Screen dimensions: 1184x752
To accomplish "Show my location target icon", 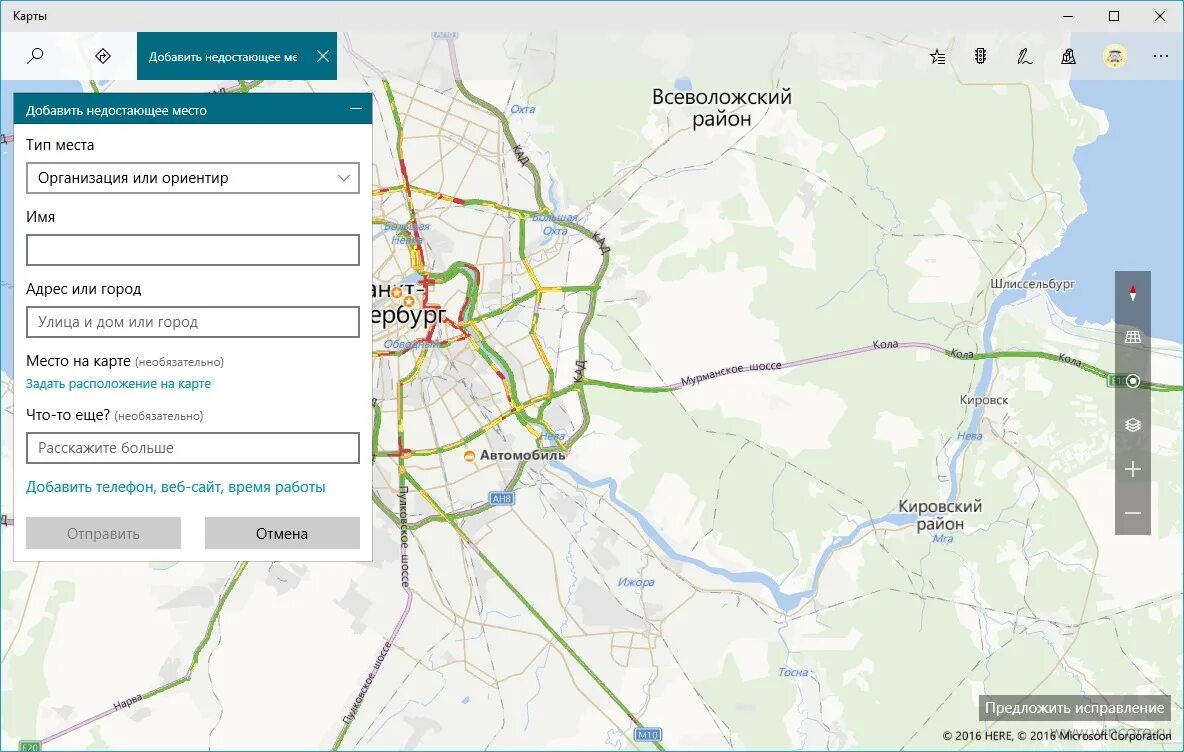I will [1133, 381].
